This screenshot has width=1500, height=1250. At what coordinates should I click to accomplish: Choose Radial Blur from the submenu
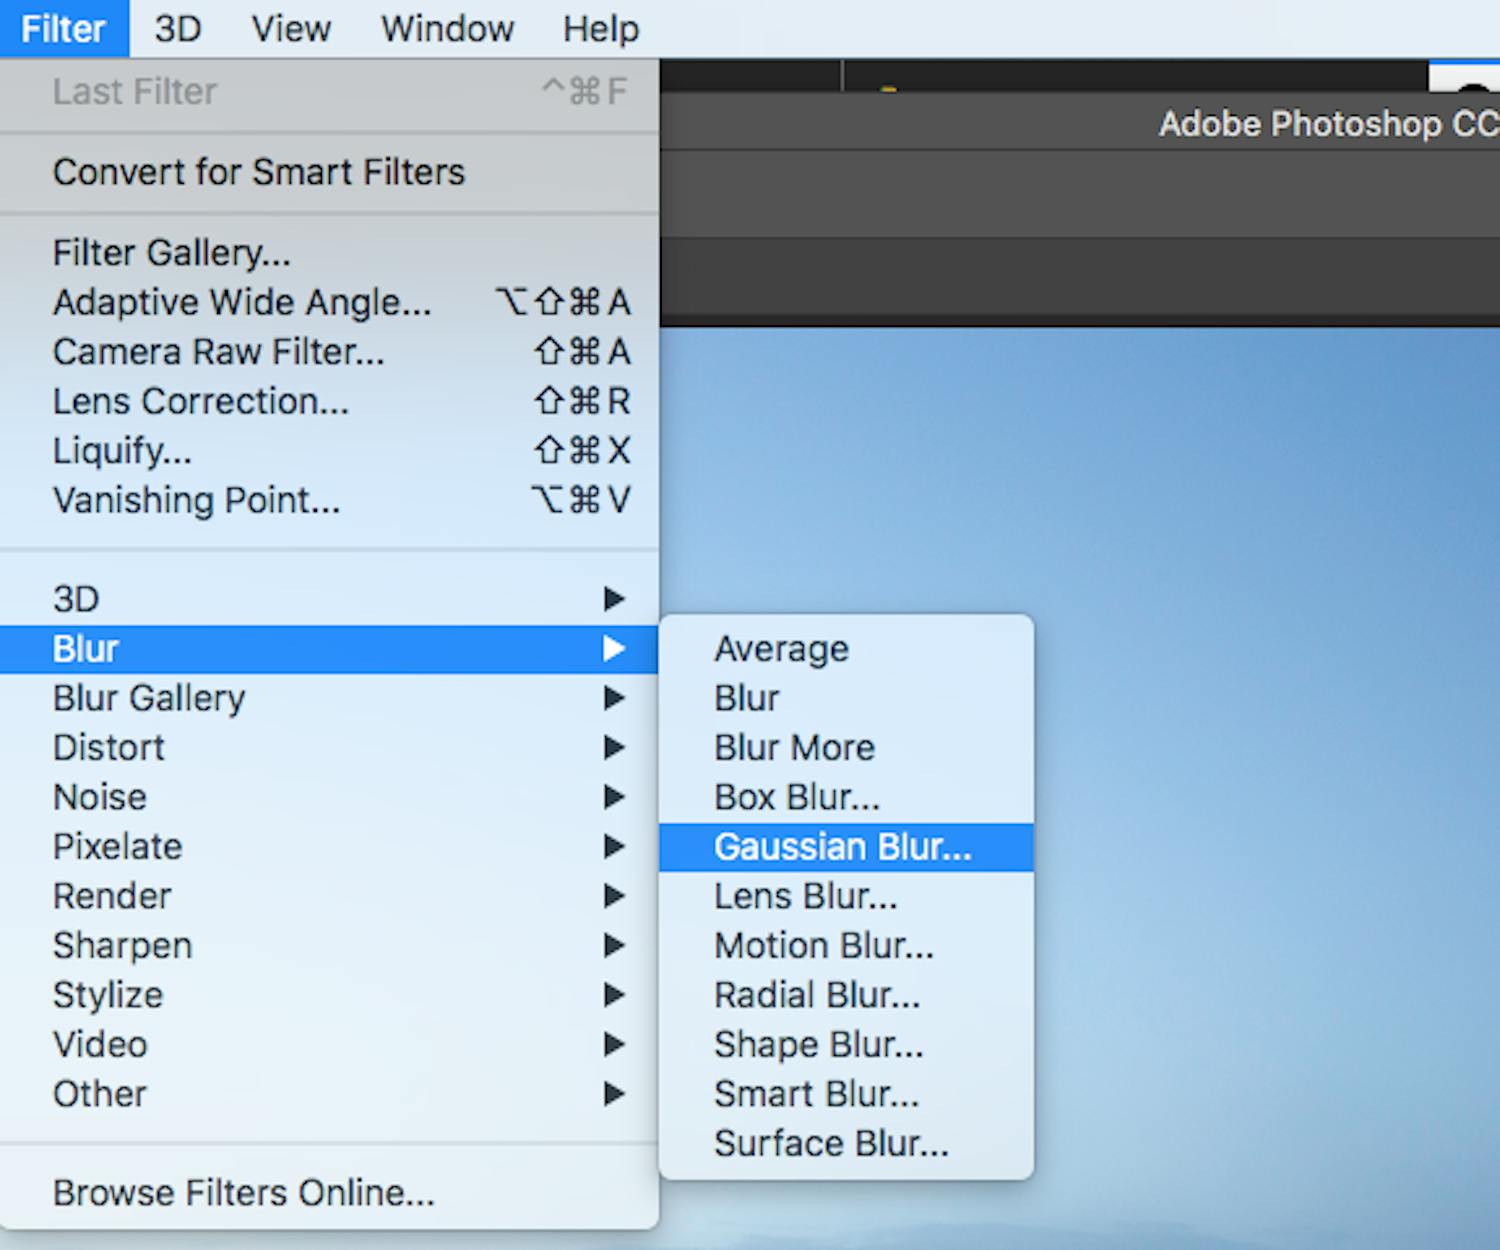816,995
